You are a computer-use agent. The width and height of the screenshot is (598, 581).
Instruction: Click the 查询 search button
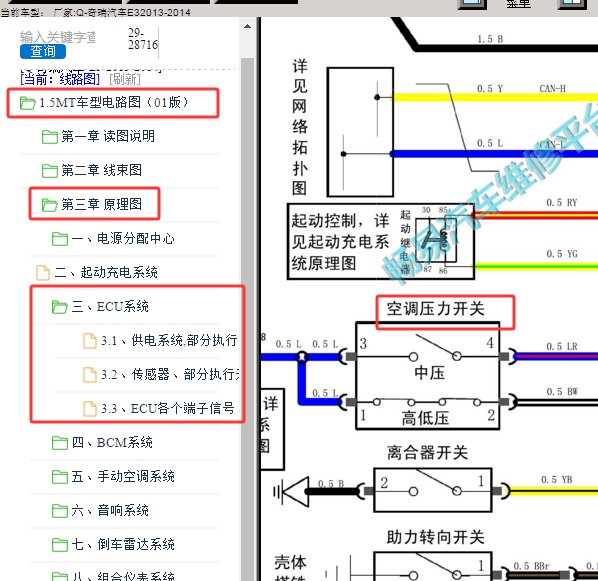(x=43, y=51)
